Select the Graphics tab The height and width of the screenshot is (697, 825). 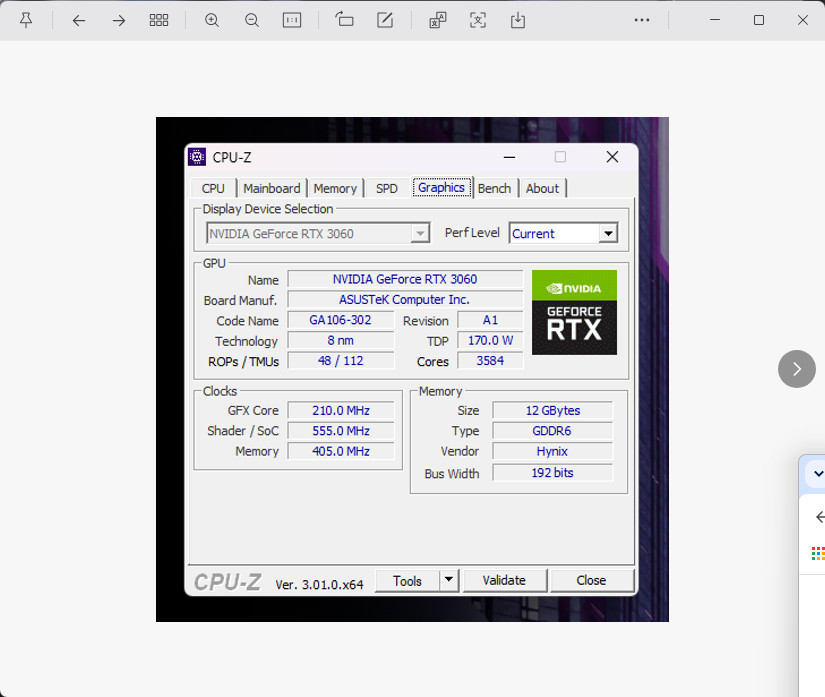441,187
